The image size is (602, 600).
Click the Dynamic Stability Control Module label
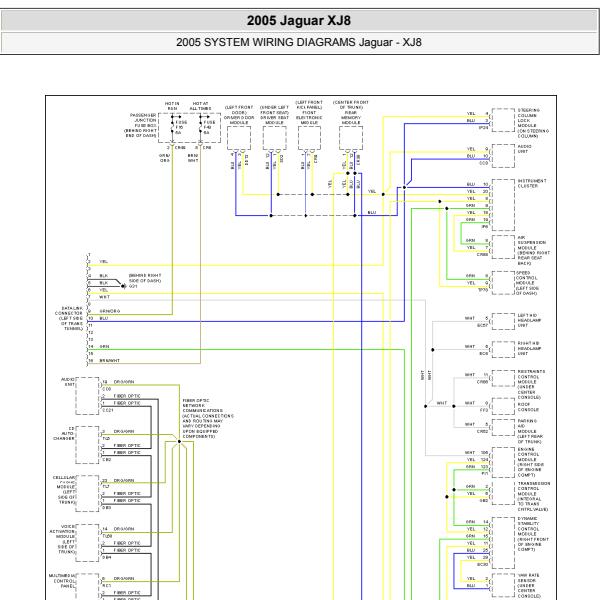pos(533,534)
